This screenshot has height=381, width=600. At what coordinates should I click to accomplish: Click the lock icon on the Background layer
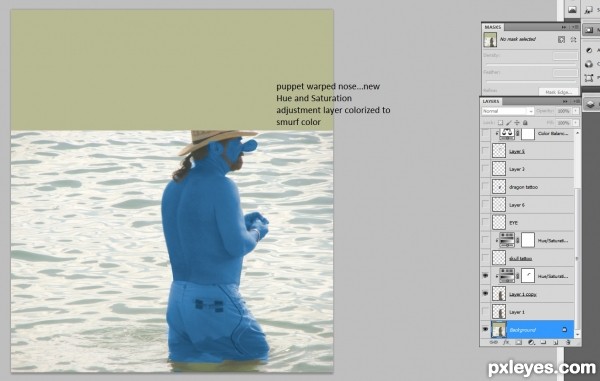564,329
